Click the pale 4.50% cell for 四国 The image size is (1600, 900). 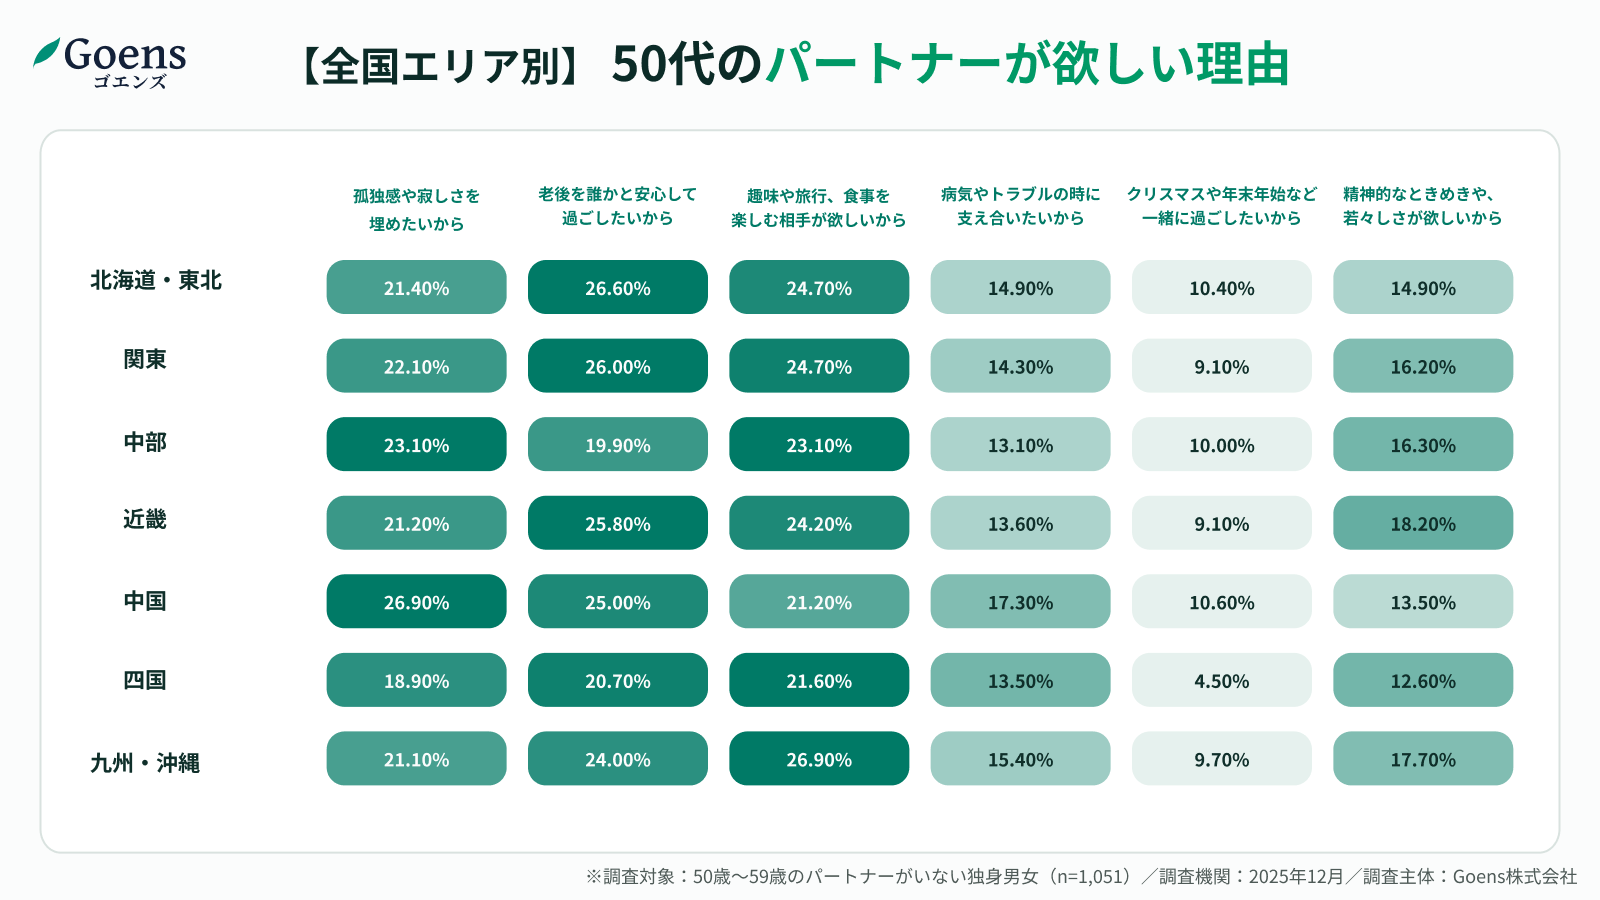pyautogui.click(x=1221, y=681)
